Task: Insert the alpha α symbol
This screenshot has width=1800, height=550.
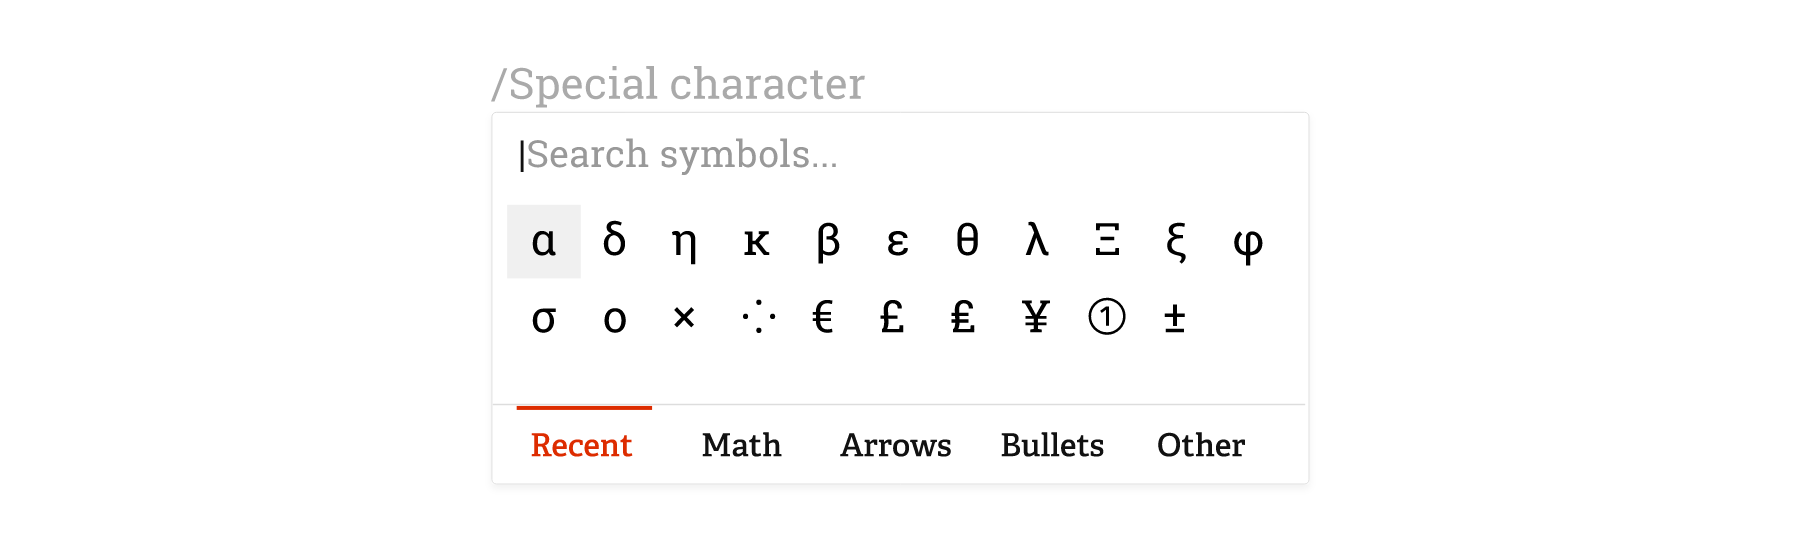Action: (x=544, y=241)
